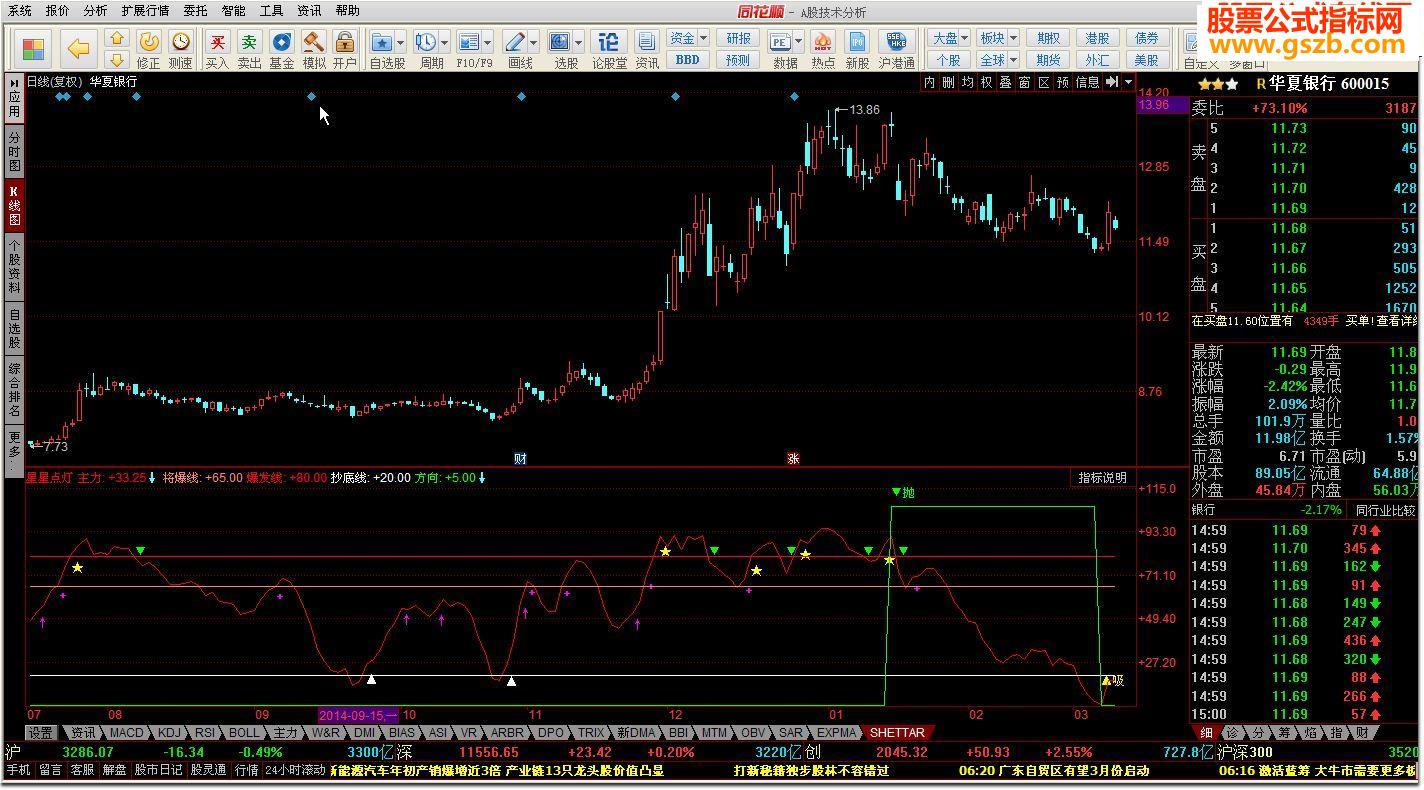Select the SHETTAR indicator tab
This screenshot has height=790, width=1424.
(897, 733)
